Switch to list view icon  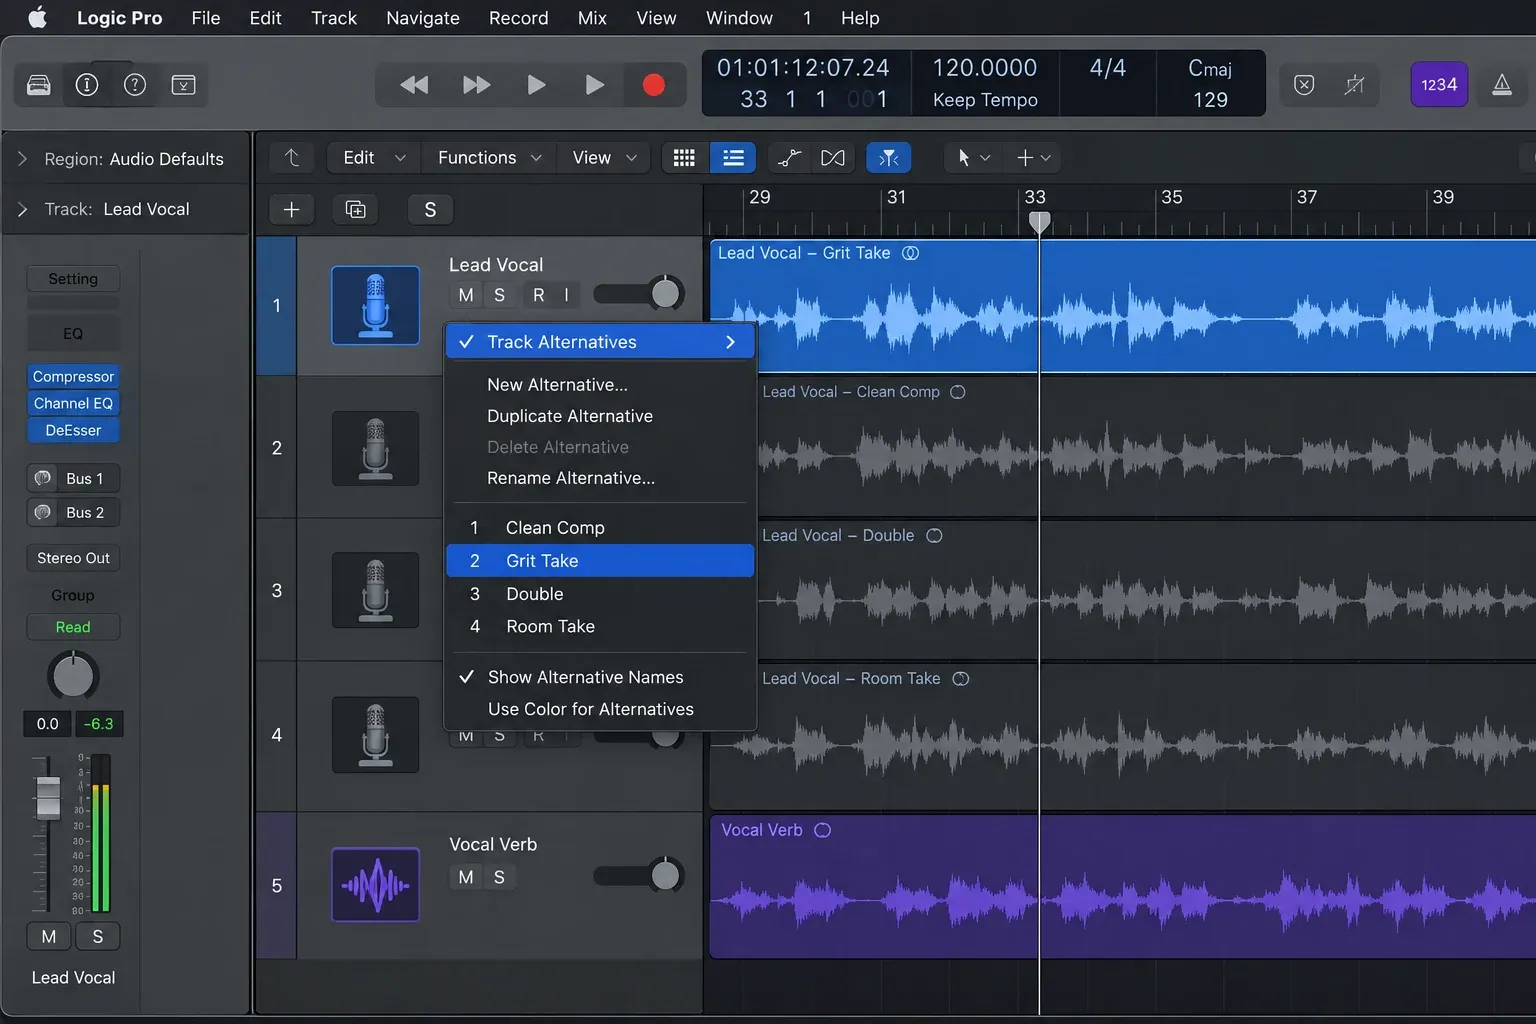coord(733,158)
